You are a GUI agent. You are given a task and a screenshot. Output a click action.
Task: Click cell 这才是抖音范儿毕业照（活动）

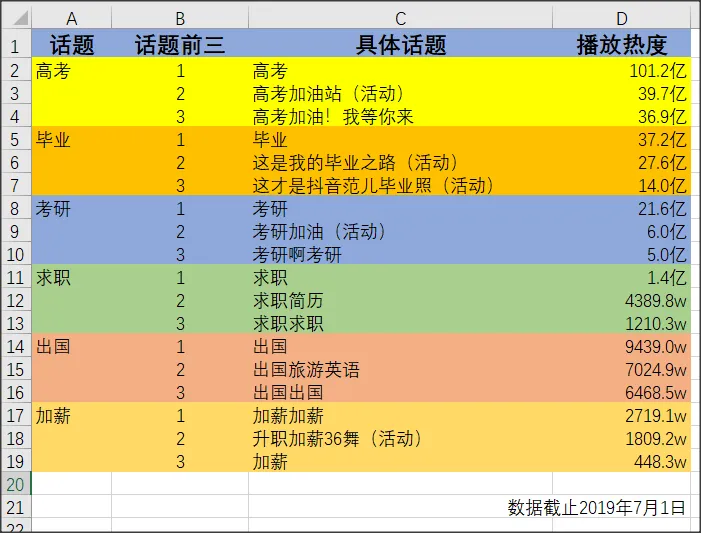click(x=401, y=186)
